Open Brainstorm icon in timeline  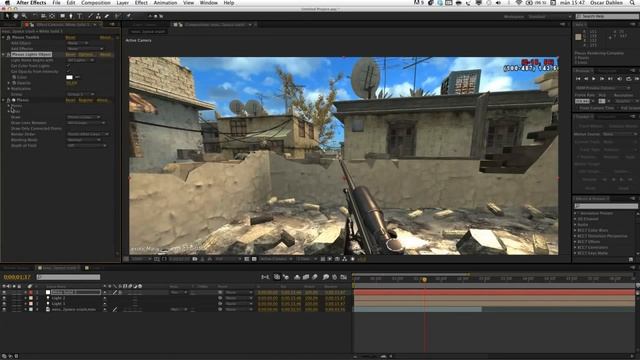click(326, 277)
